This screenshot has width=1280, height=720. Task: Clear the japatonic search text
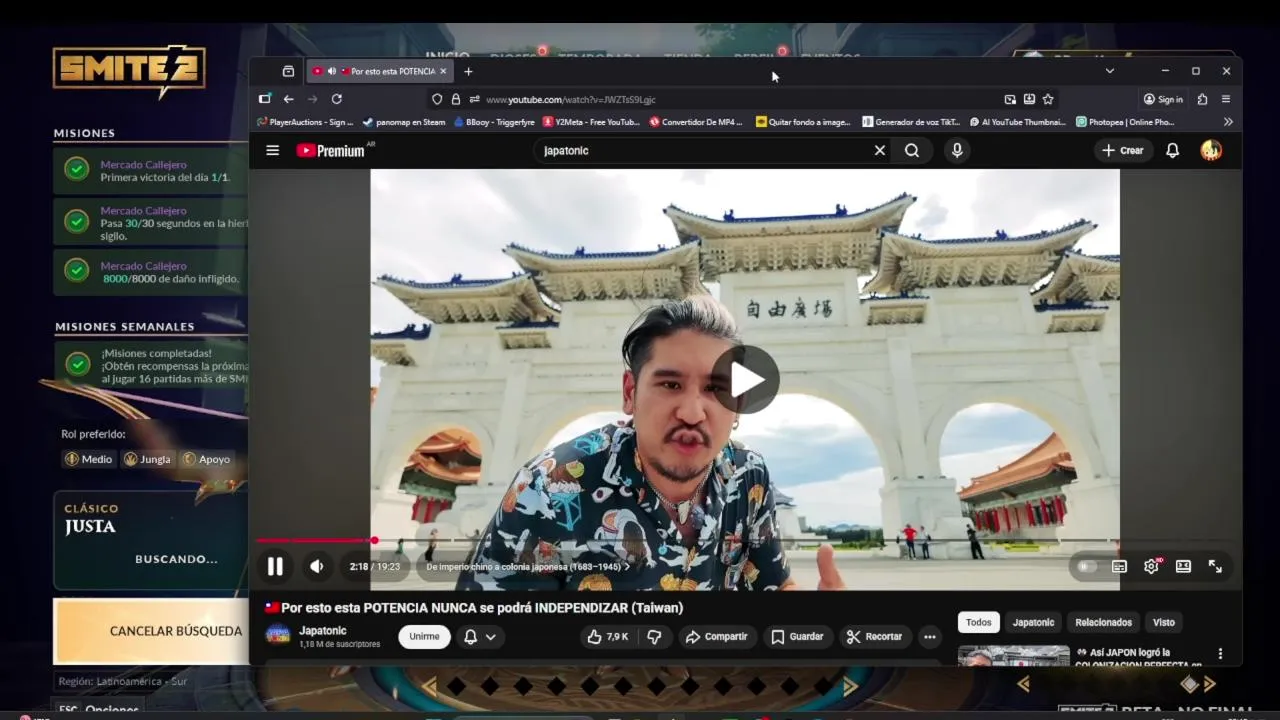(x=880, y=150)
